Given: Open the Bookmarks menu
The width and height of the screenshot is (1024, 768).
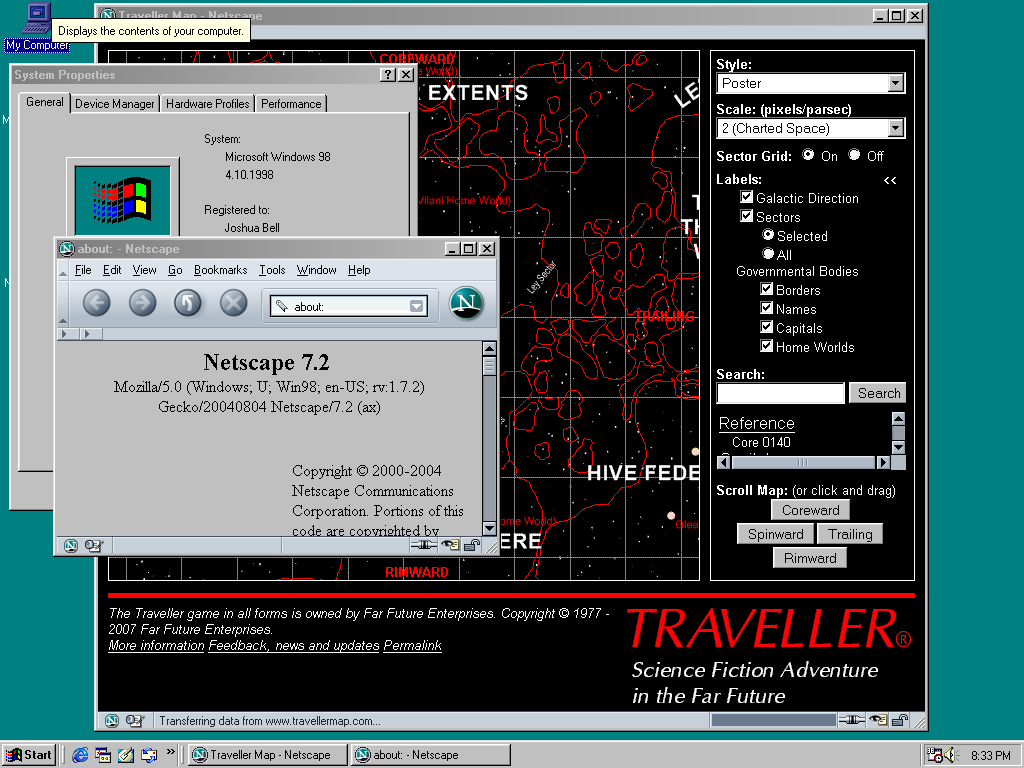Looking at the screenshot, I should pos(220,270).
